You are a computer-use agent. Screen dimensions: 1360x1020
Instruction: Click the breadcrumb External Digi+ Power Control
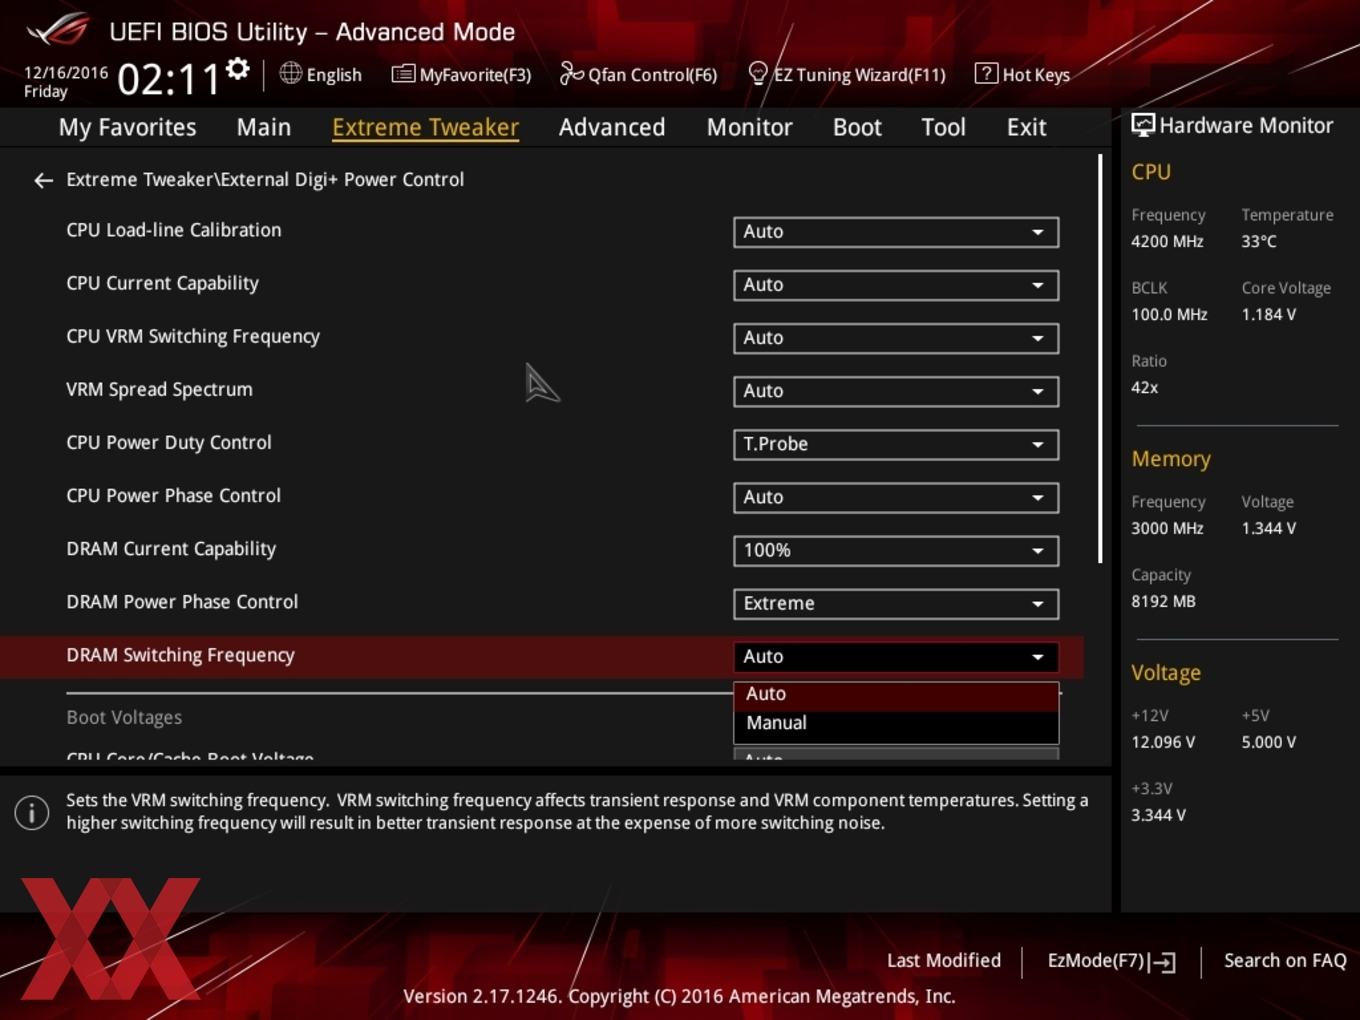[x=342, y=180]
